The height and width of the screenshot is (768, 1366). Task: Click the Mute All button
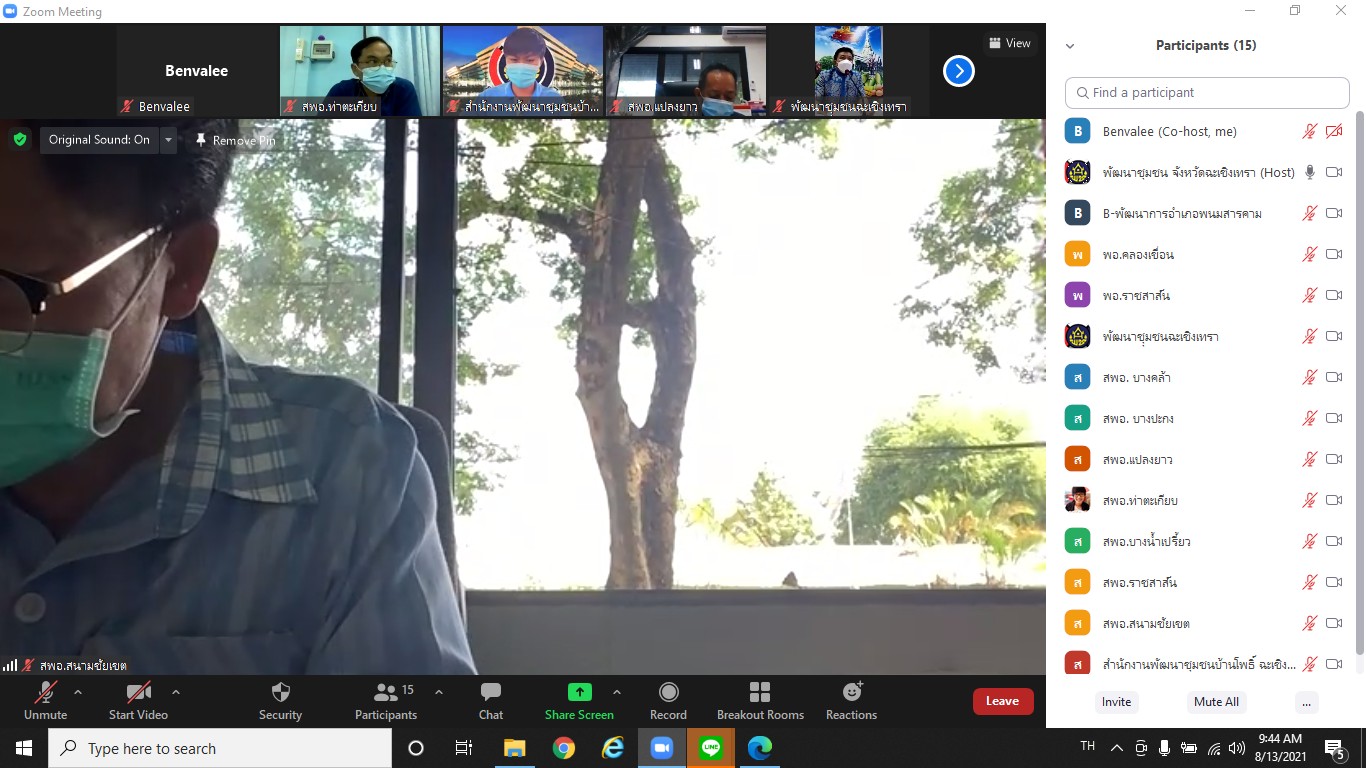point(1216,702)
